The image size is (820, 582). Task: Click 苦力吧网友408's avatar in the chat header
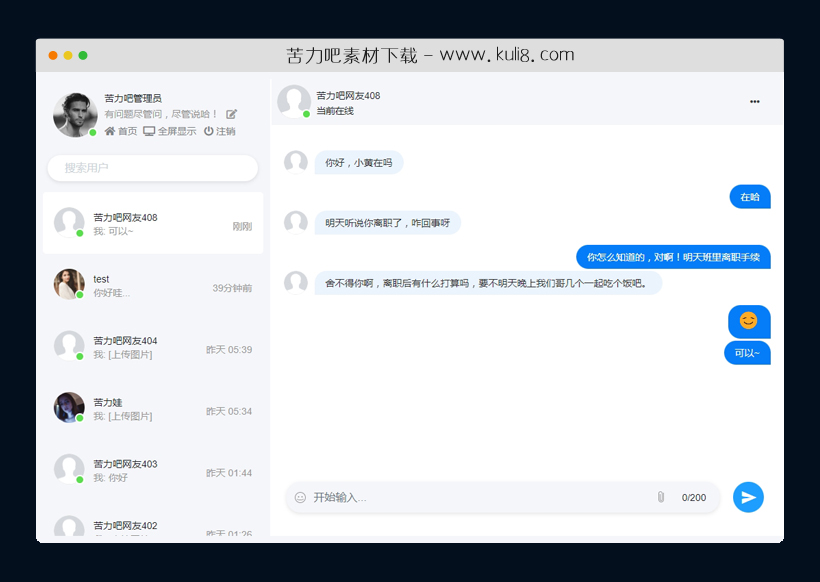click(x=293, y=101)
